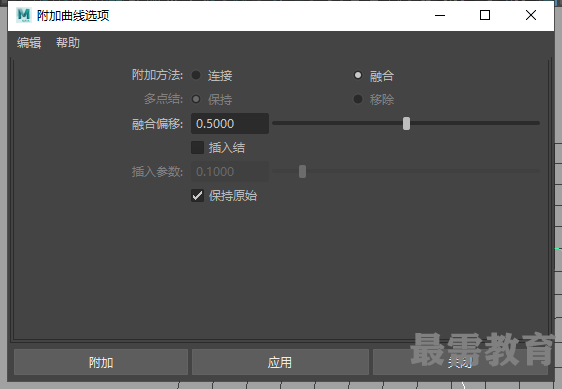The height and width of the screenshot is (389, 562).
Task: Click the 插入参数 slider handle
Action: (x=303, y=171)
